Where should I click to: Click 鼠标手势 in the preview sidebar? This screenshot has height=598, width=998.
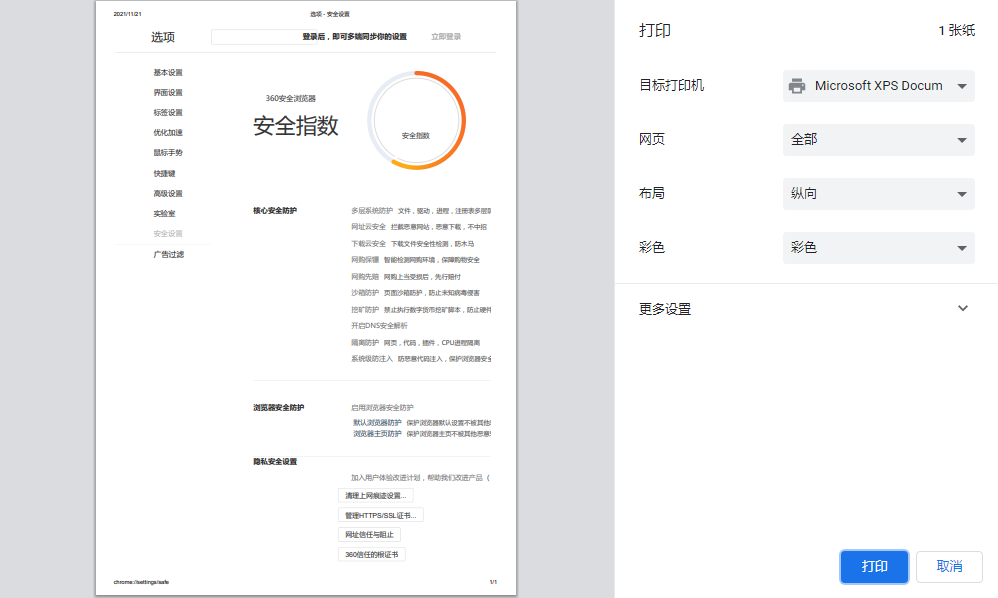[168, 153]
